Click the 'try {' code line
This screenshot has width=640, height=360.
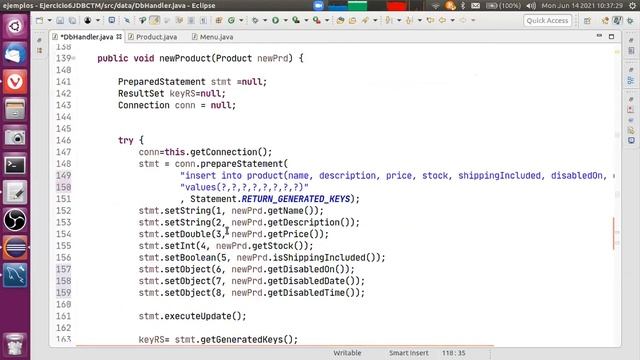pos(131,140)
